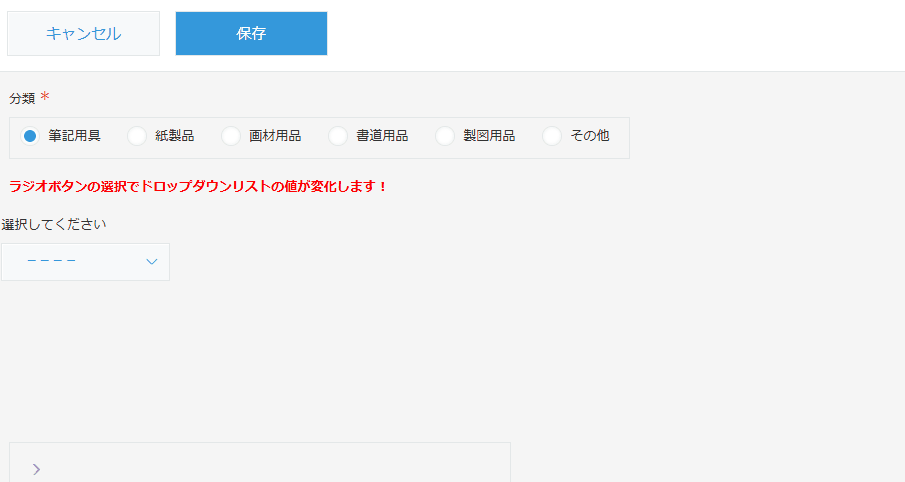Click the キャンセル button

click(83, 33)
